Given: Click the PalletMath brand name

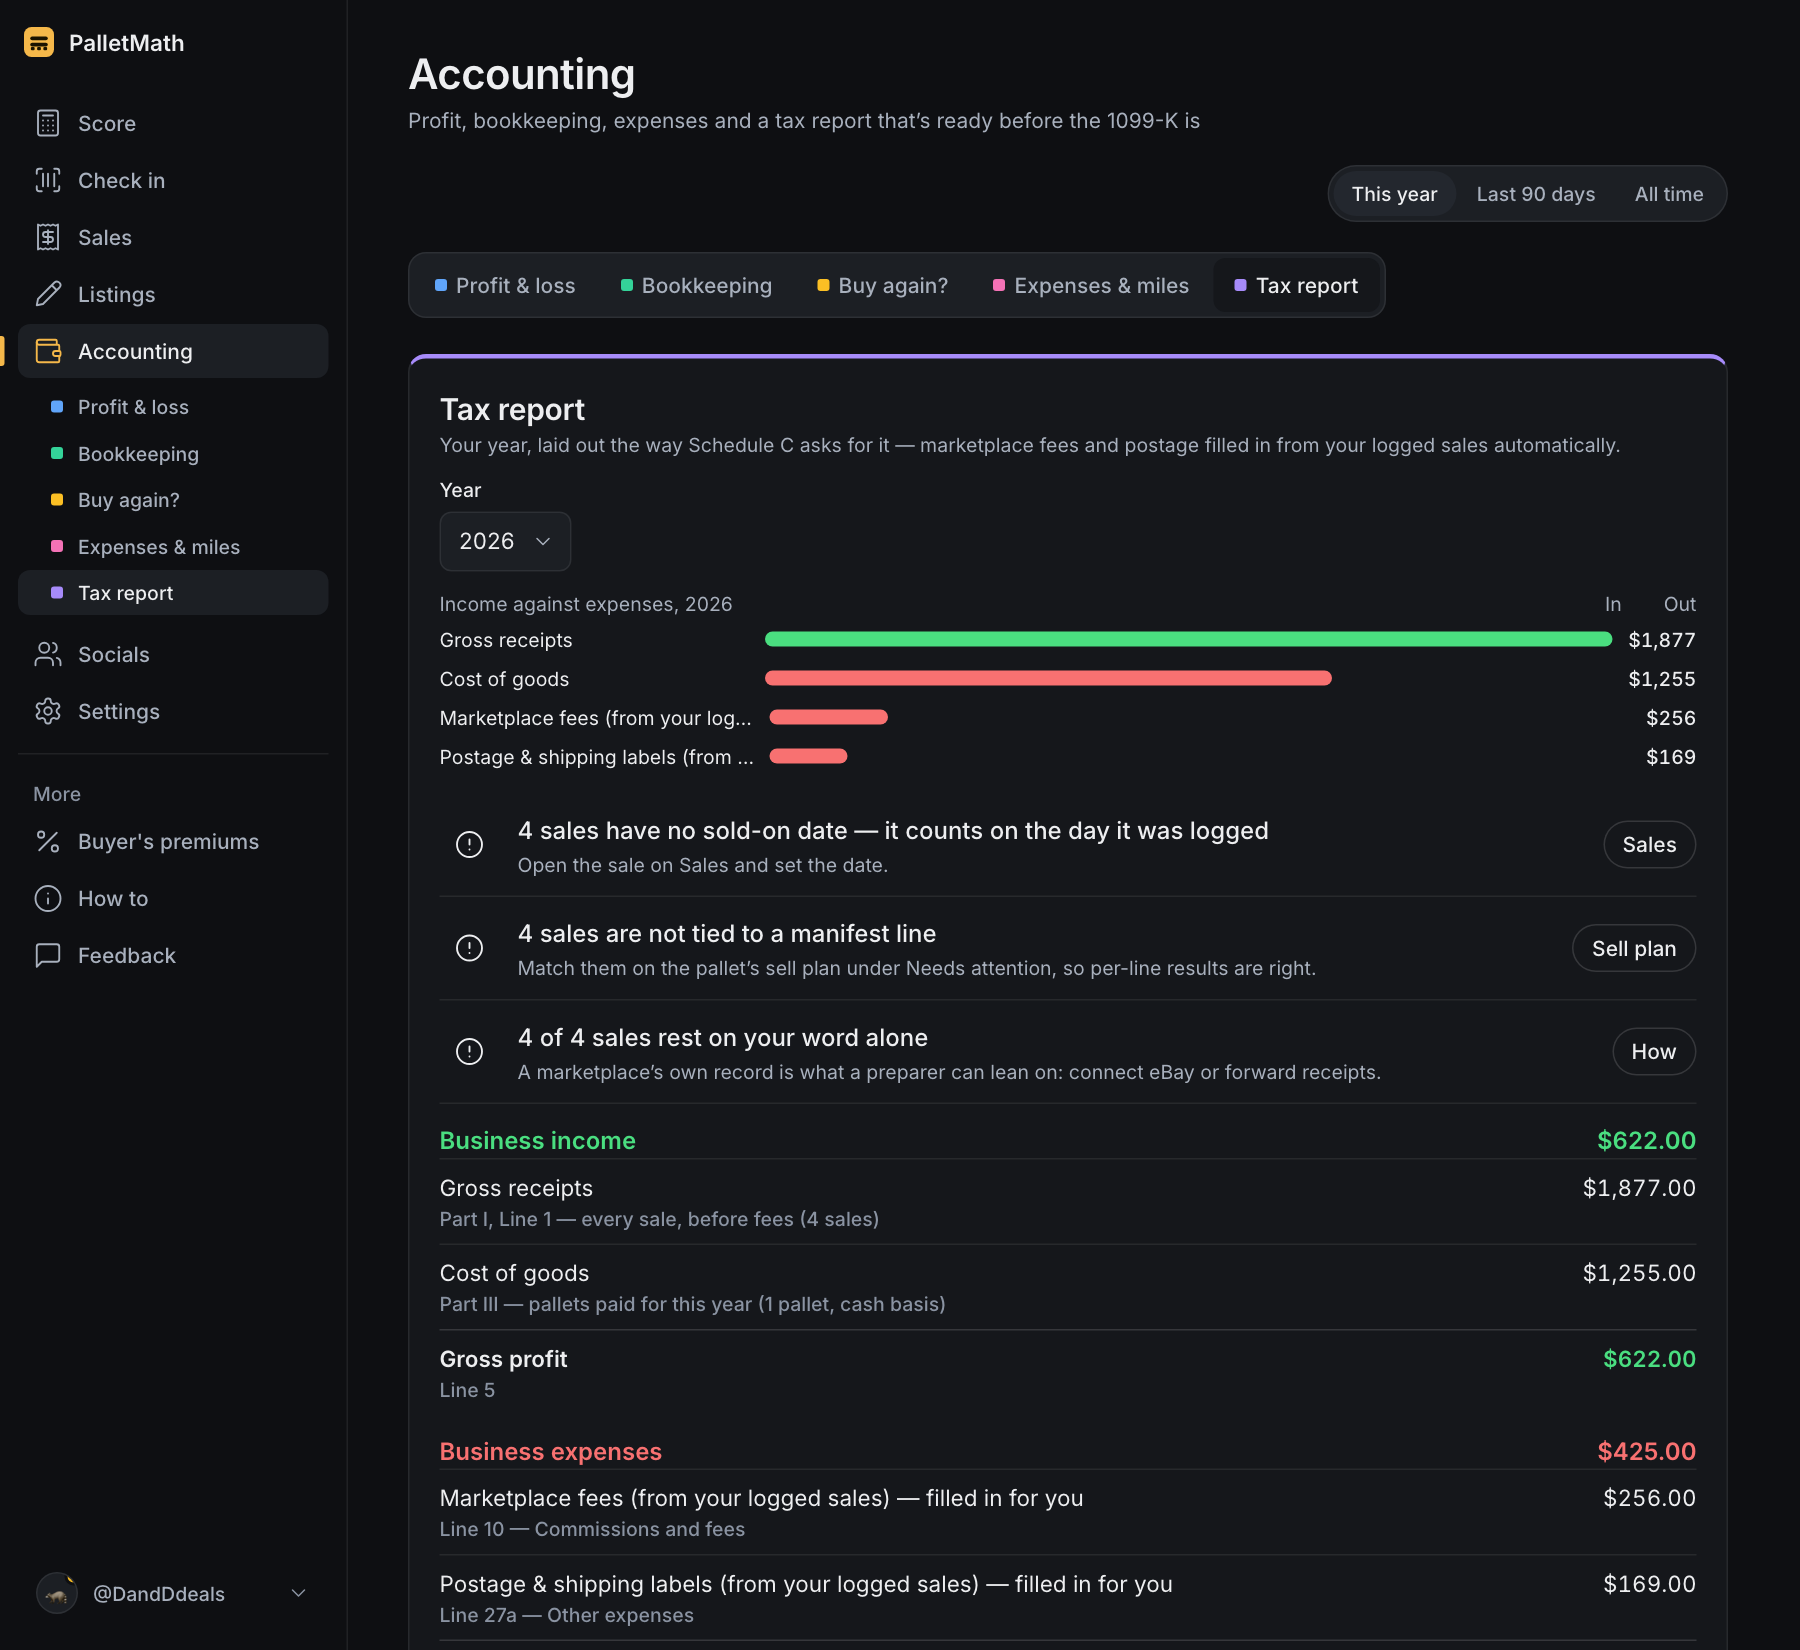Looking at the screenshot, I should (126, 43).
